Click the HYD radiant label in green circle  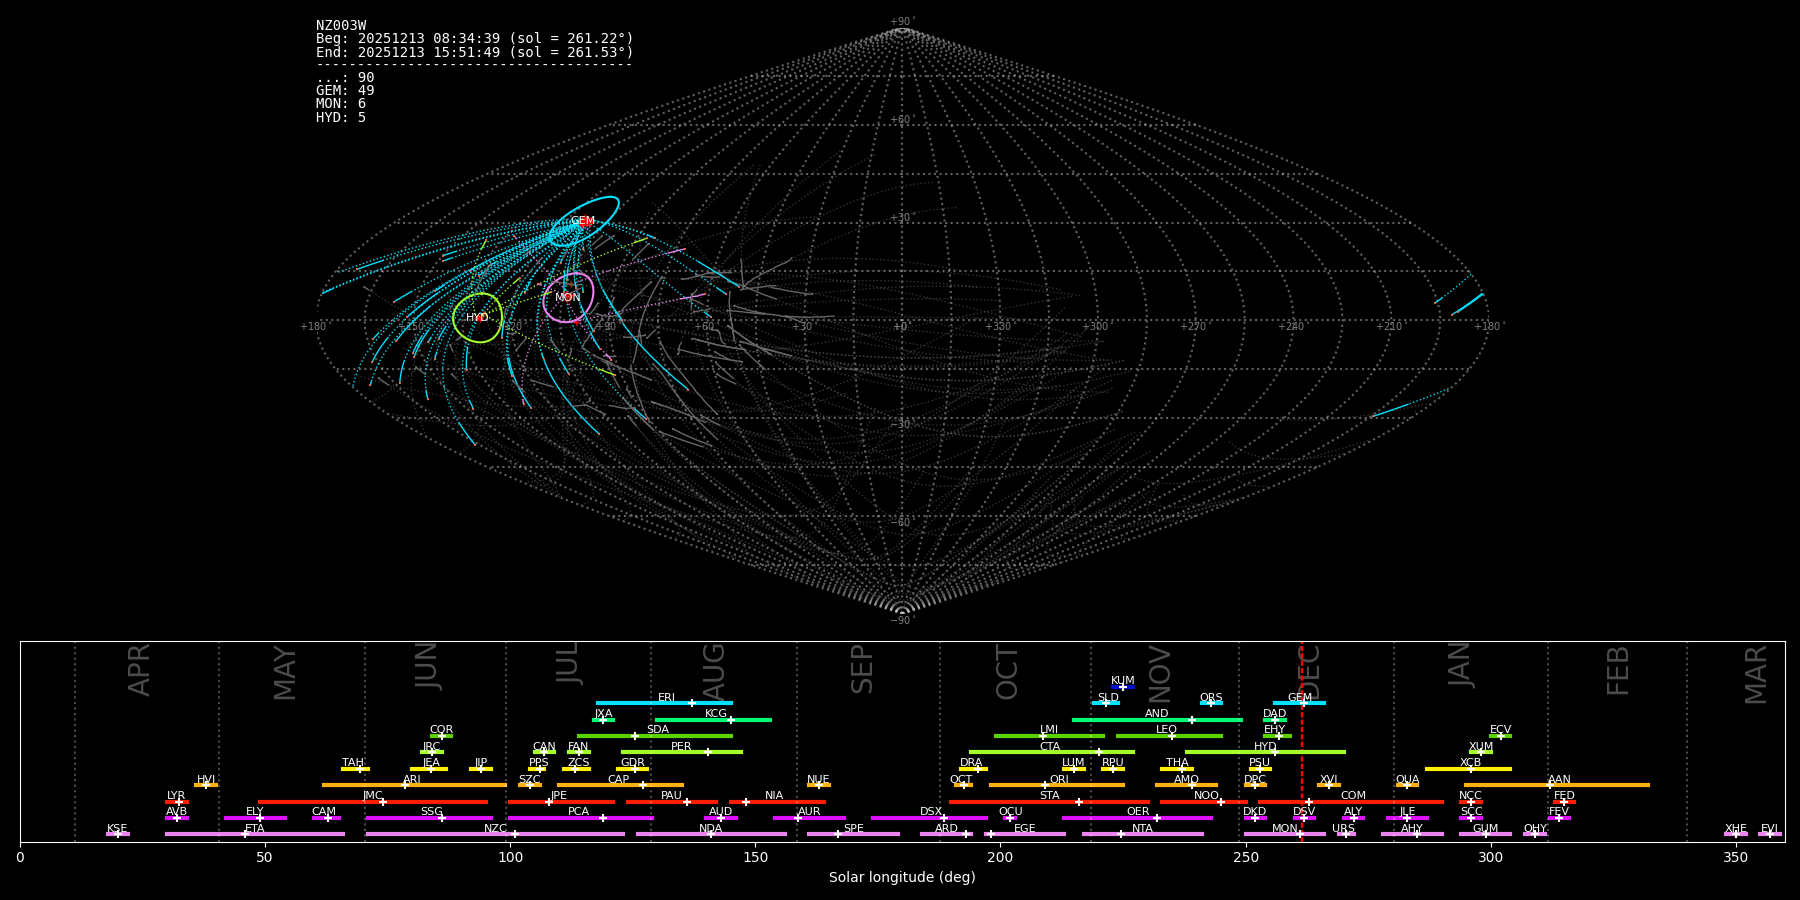pyautogui.click(x=477, y=317)
